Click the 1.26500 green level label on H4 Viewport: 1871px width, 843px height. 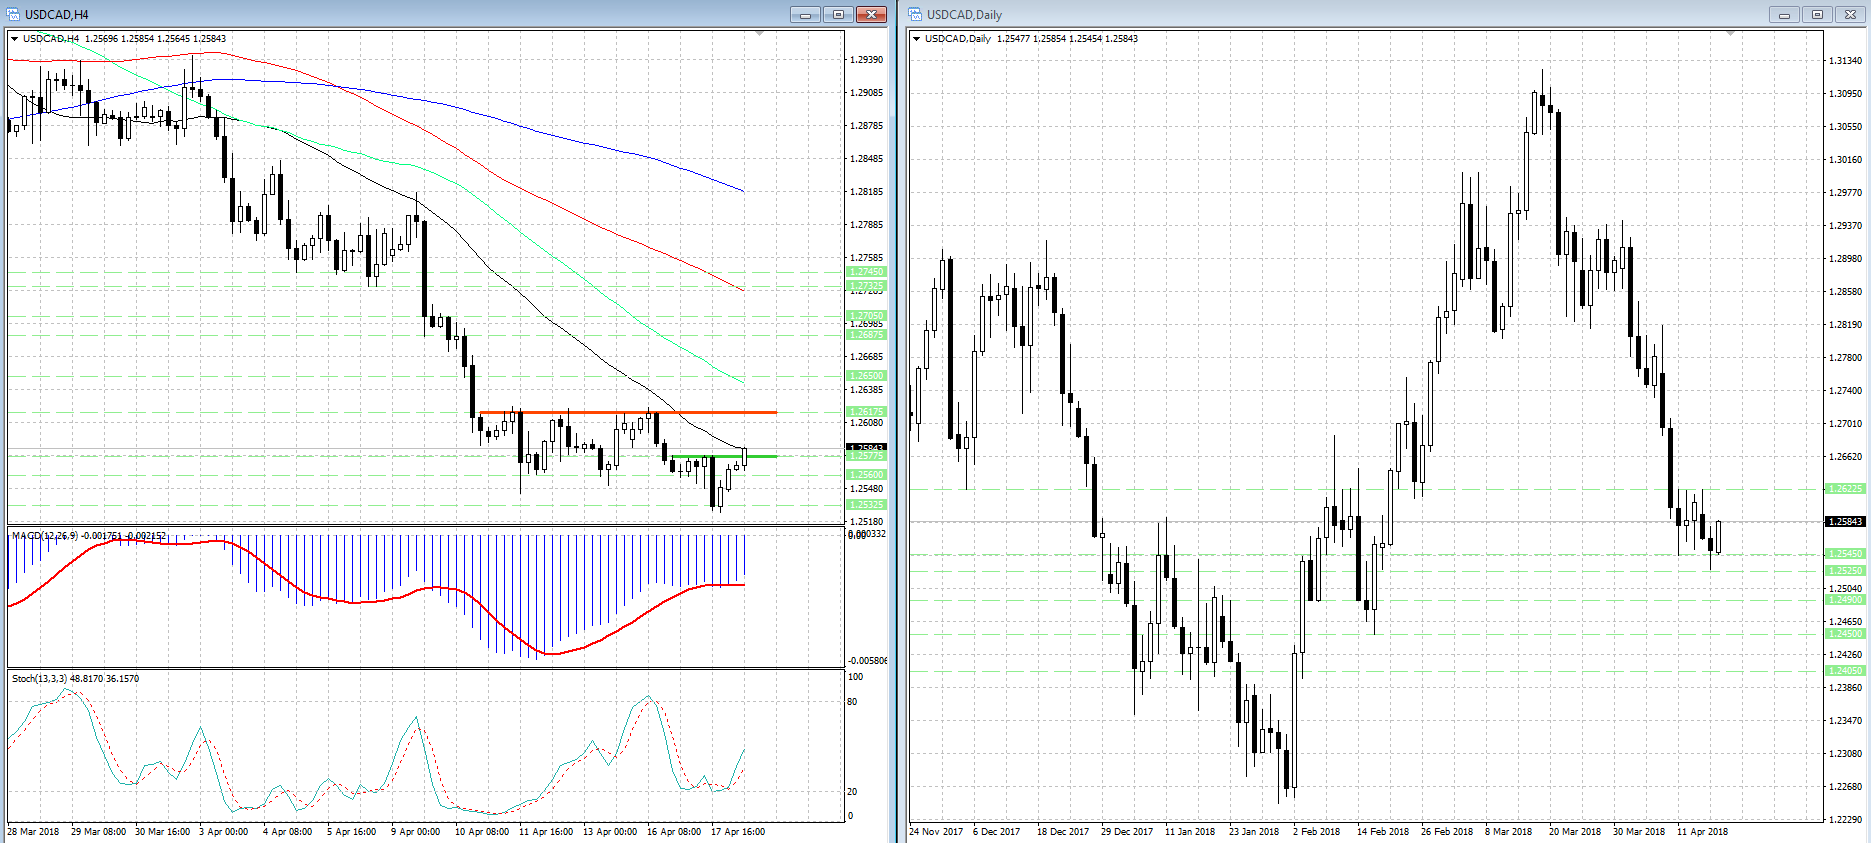[866, 376]
